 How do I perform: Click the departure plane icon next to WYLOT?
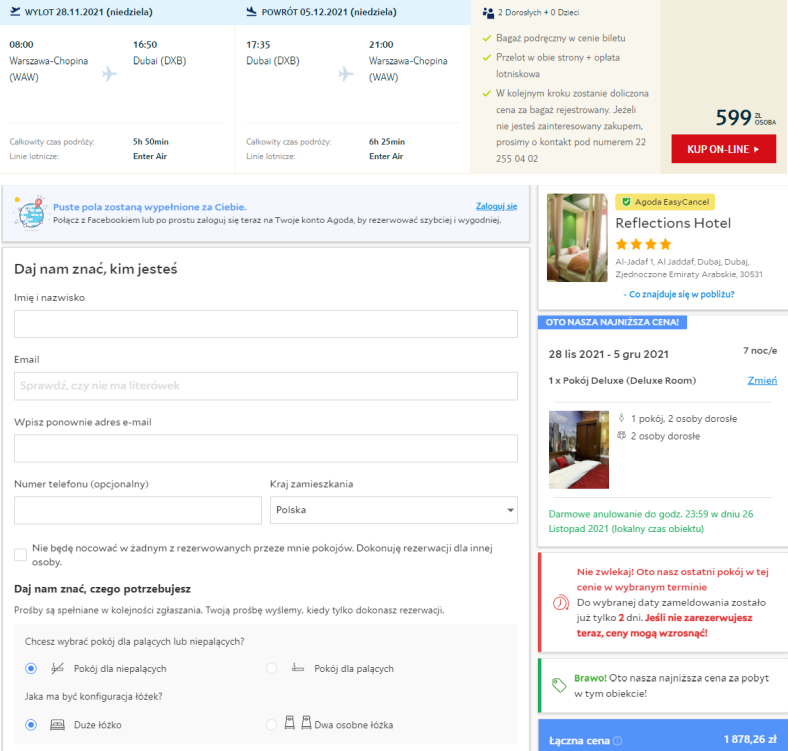coord(16,12)
